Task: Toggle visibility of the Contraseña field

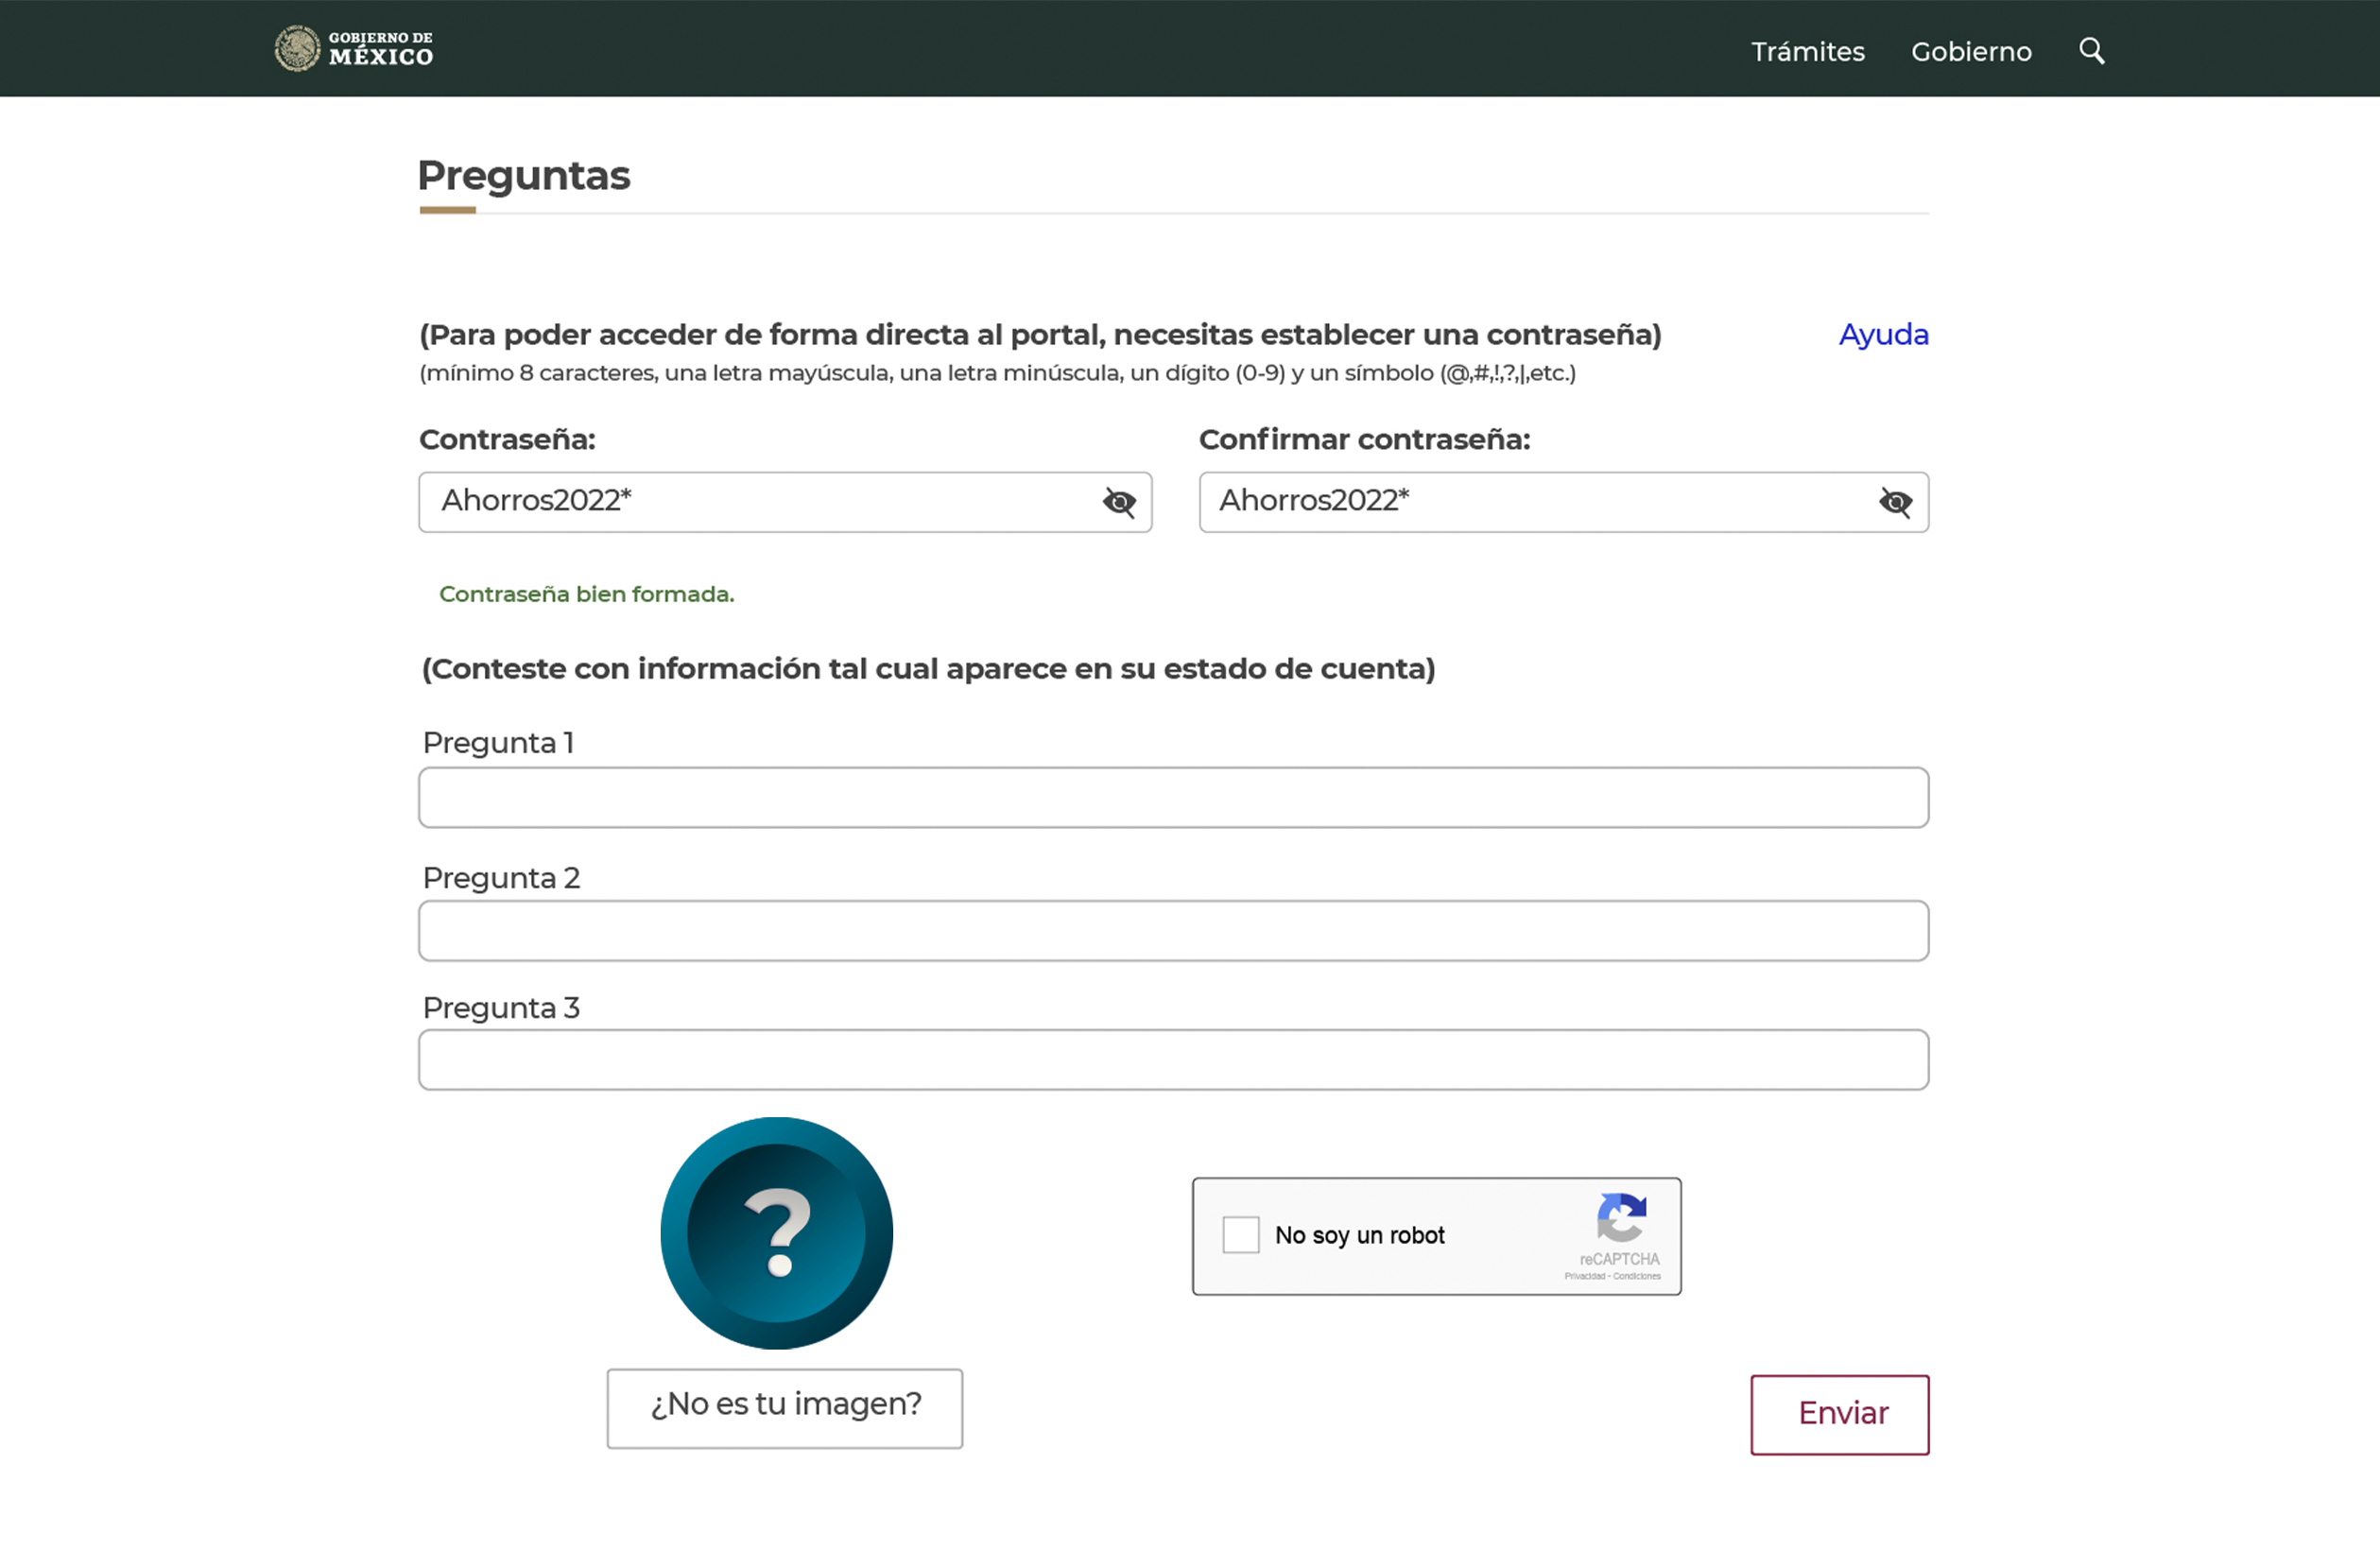Action: click(1118, 502)
